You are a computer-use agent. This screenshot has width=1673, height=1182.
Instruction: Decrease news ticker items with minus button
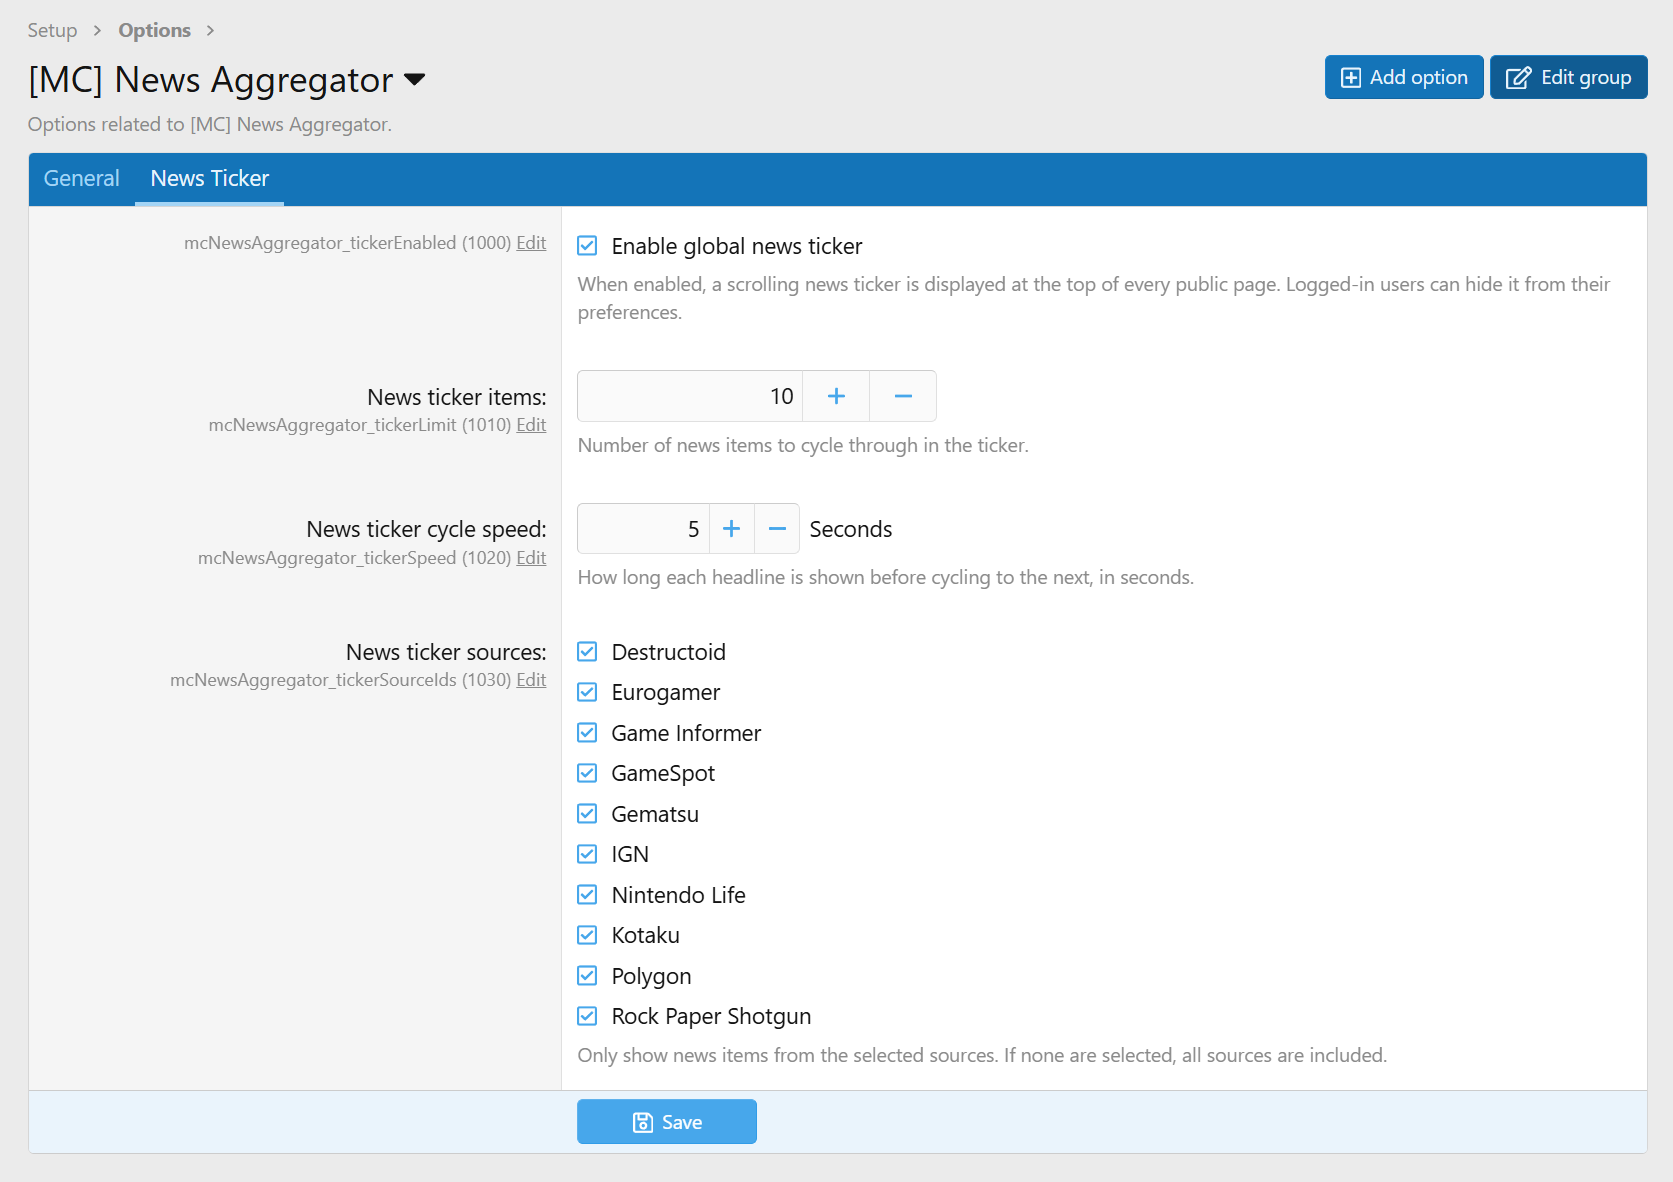(903, 396)
